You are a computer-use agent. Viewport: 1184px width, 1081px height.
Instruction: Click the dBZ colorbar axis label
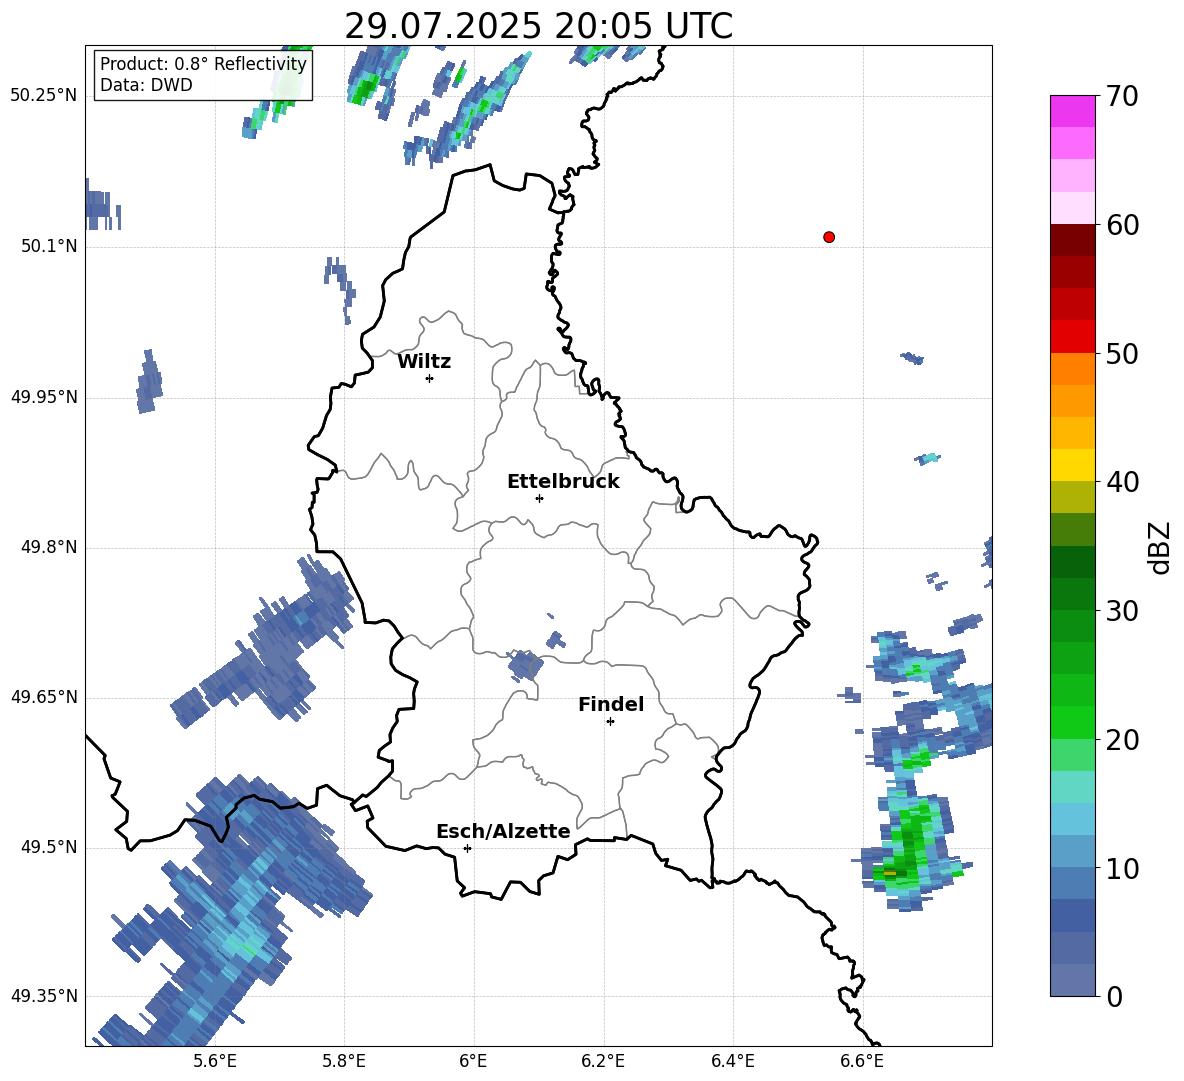pos(1159,547)
